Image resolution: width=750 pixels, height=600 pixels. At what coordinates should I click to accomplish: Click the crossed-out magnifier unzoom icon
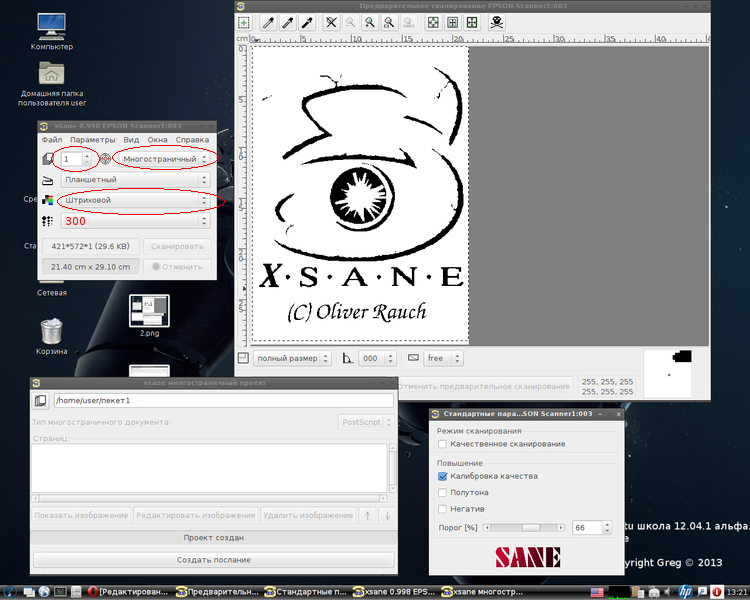[x=331, y=22]
